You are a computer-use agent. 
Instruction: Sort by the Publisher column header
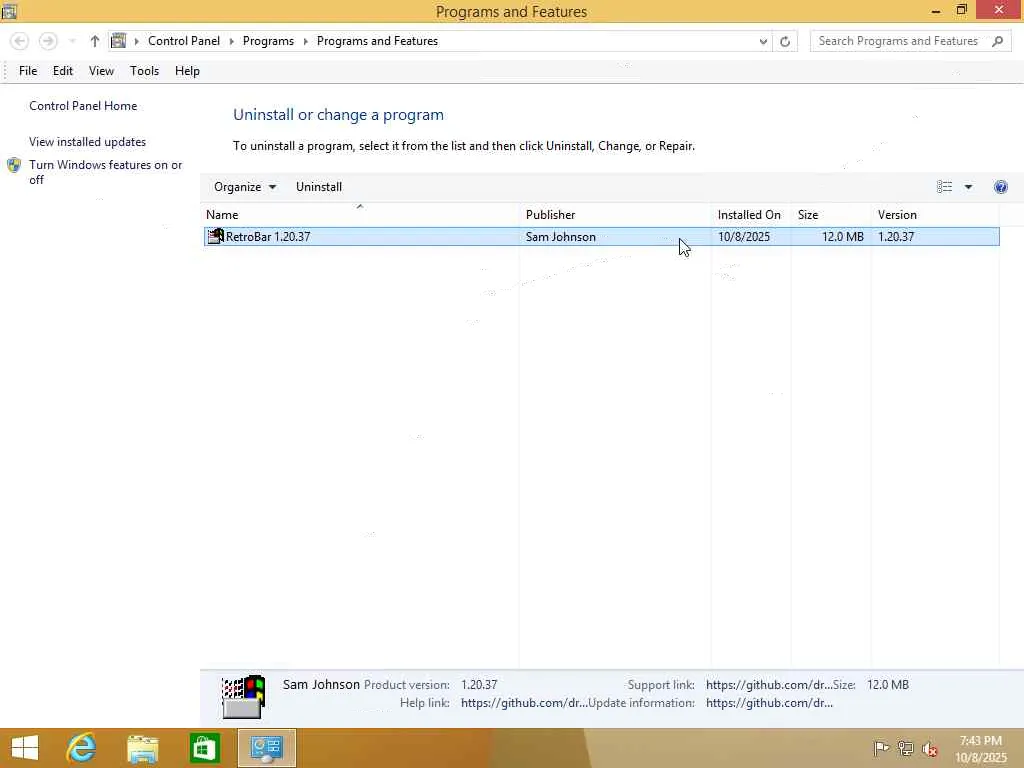click(x=615, y=215)
